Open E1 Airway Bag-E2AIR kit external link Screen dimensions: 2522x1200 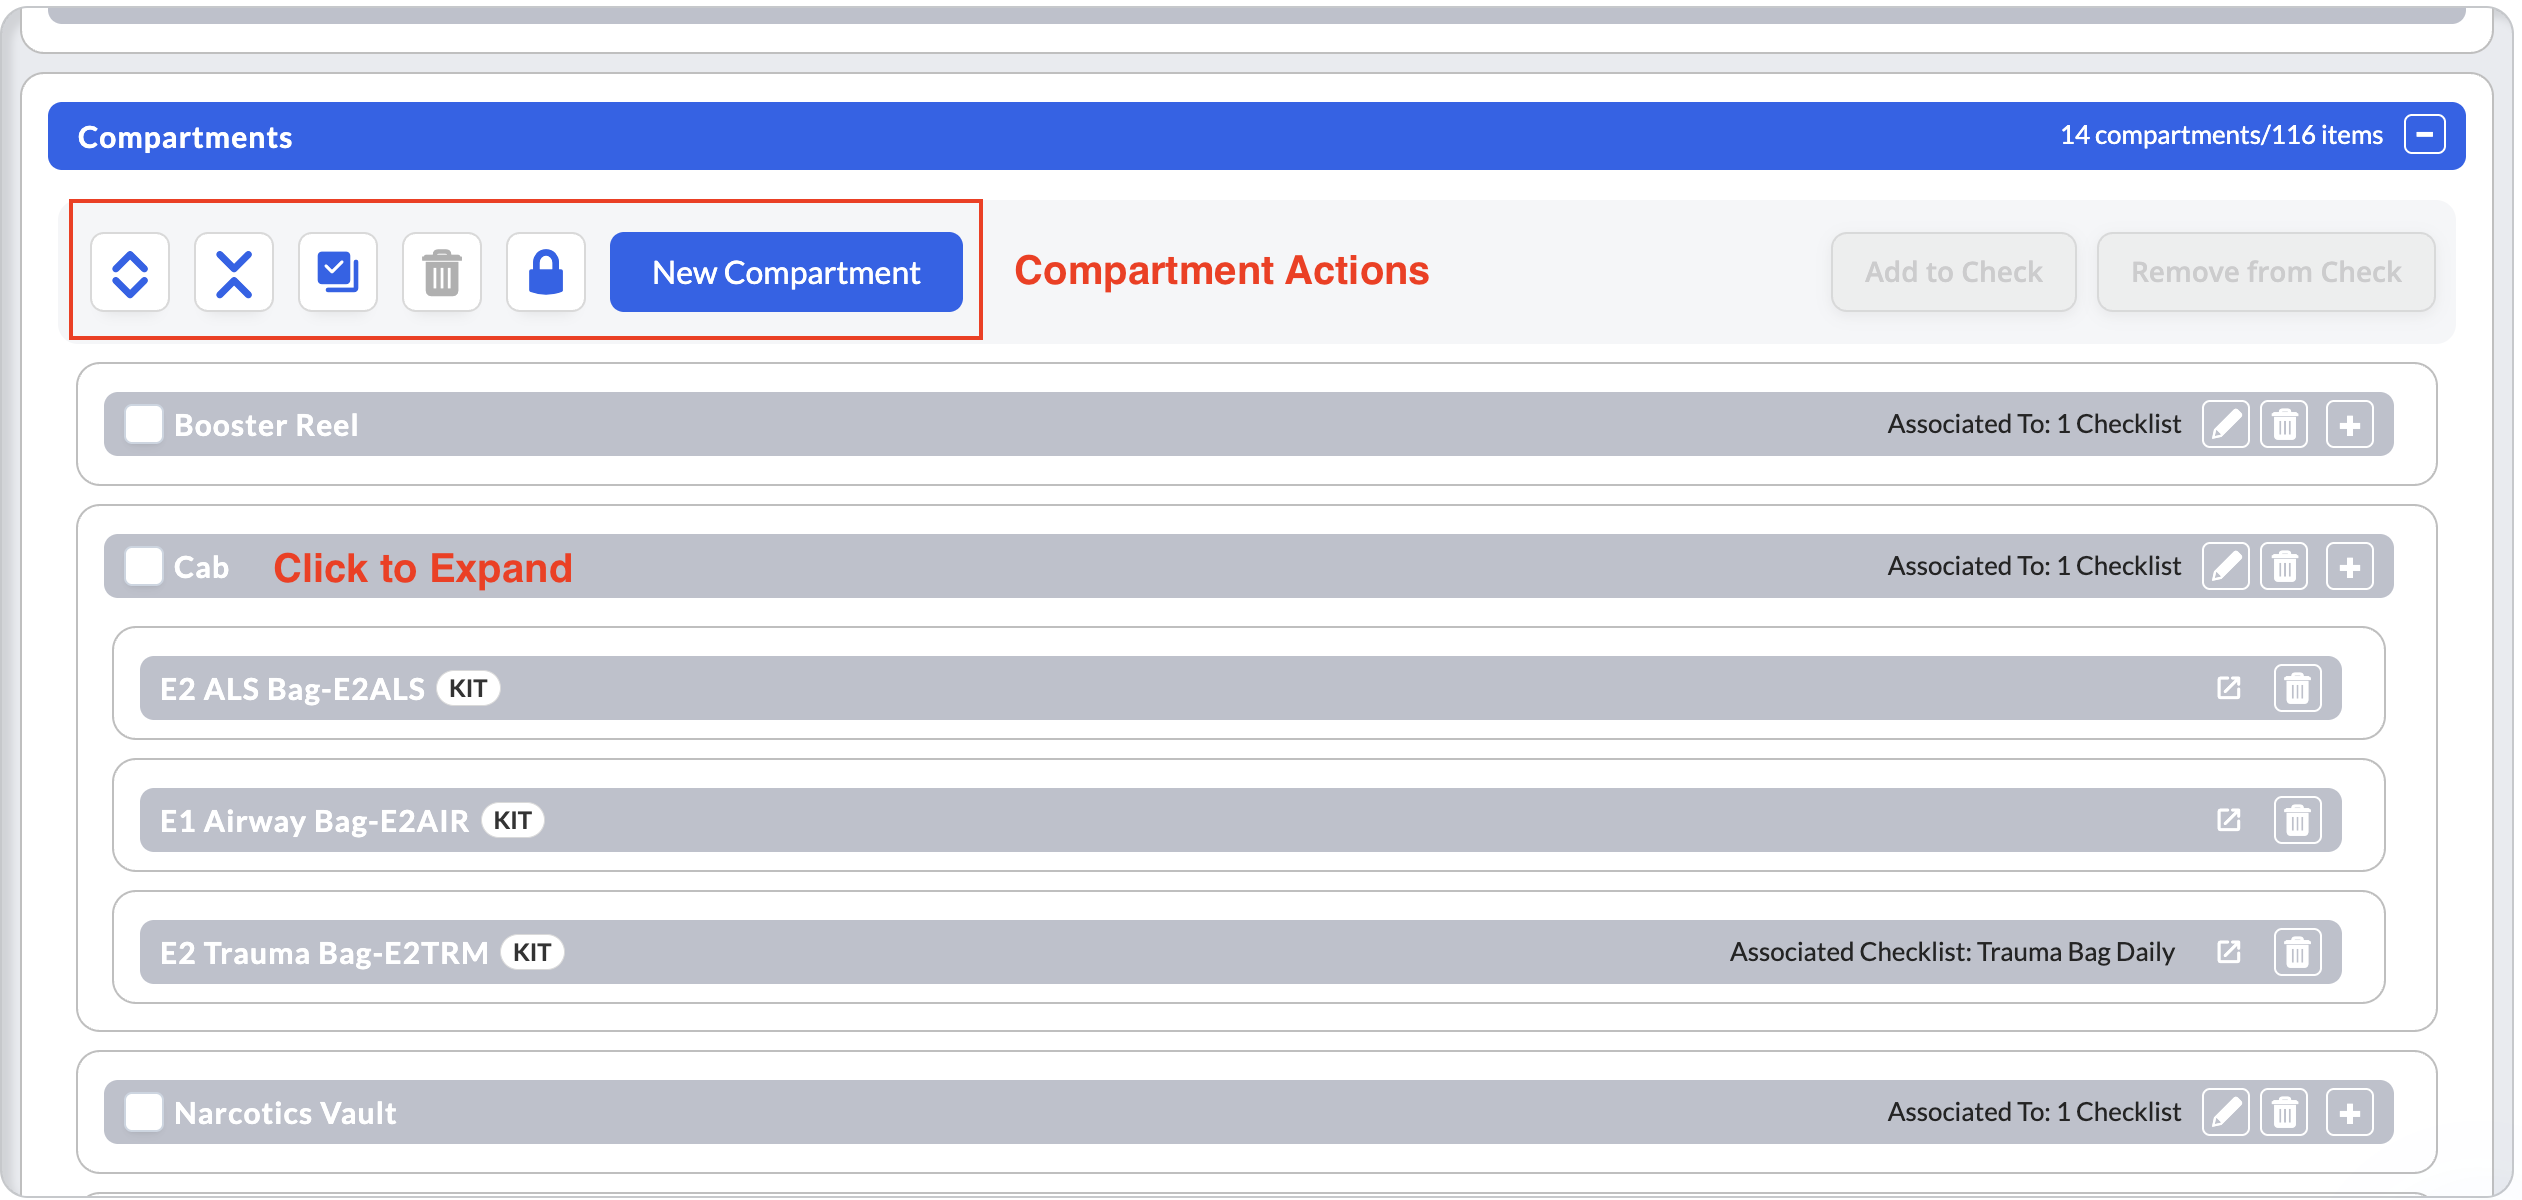pos(2229,820)
